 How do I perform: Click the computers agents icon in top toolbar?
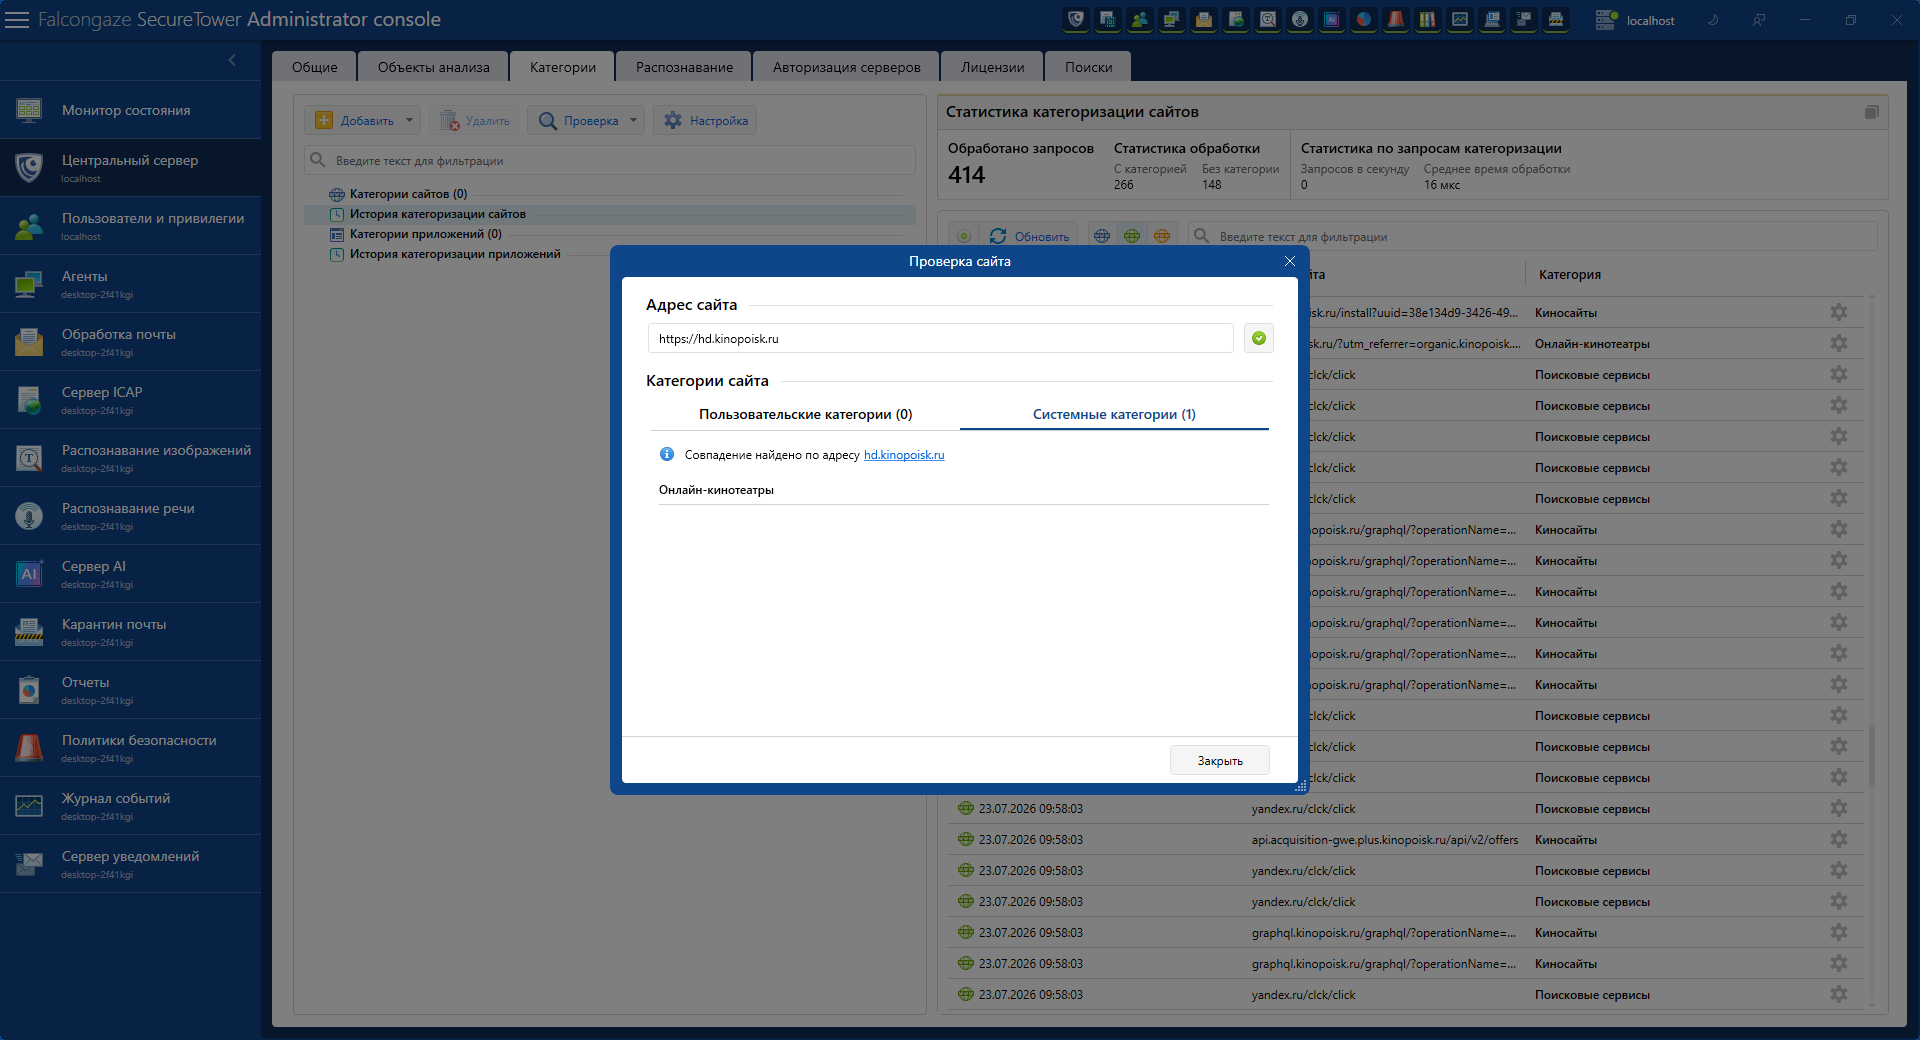(1172, 20)
